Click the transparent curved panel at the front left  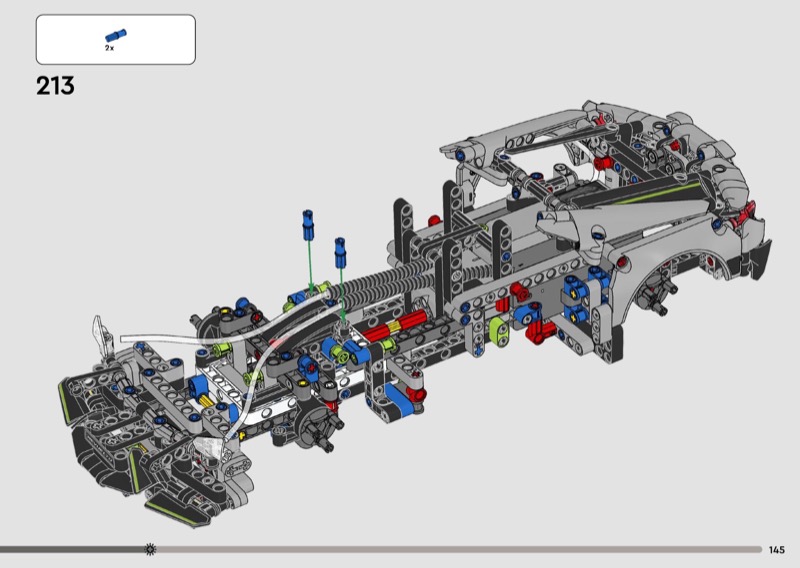pyautogui.click(x=101, y=332)
